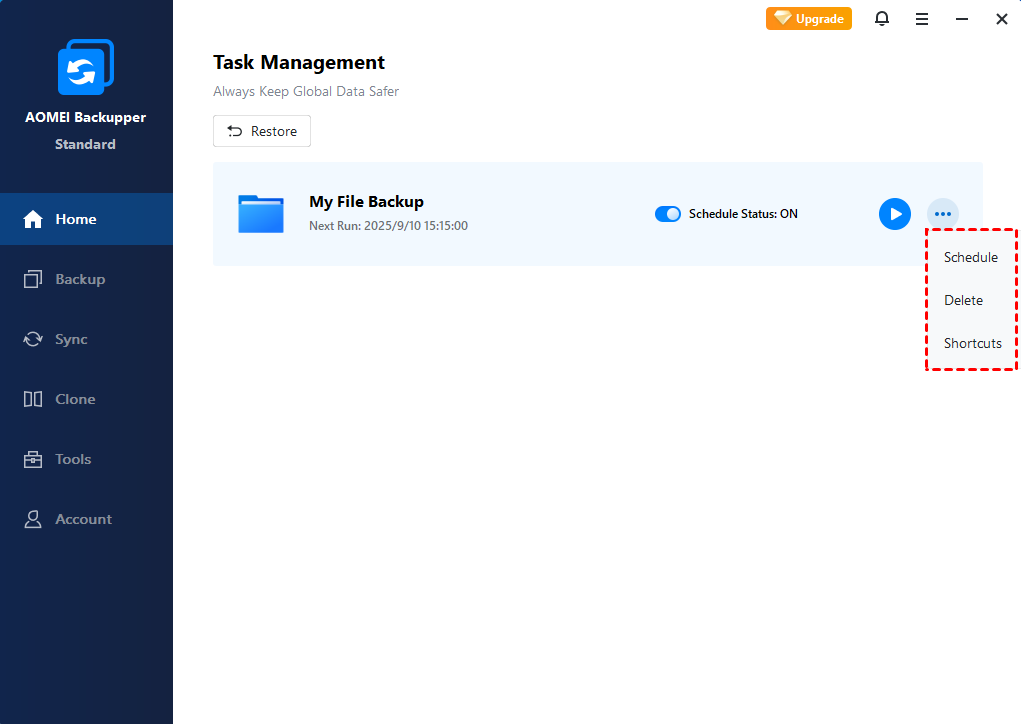The image size is (1021, 724).
Task: Click the Standard edition label
Action: point(85,144)
